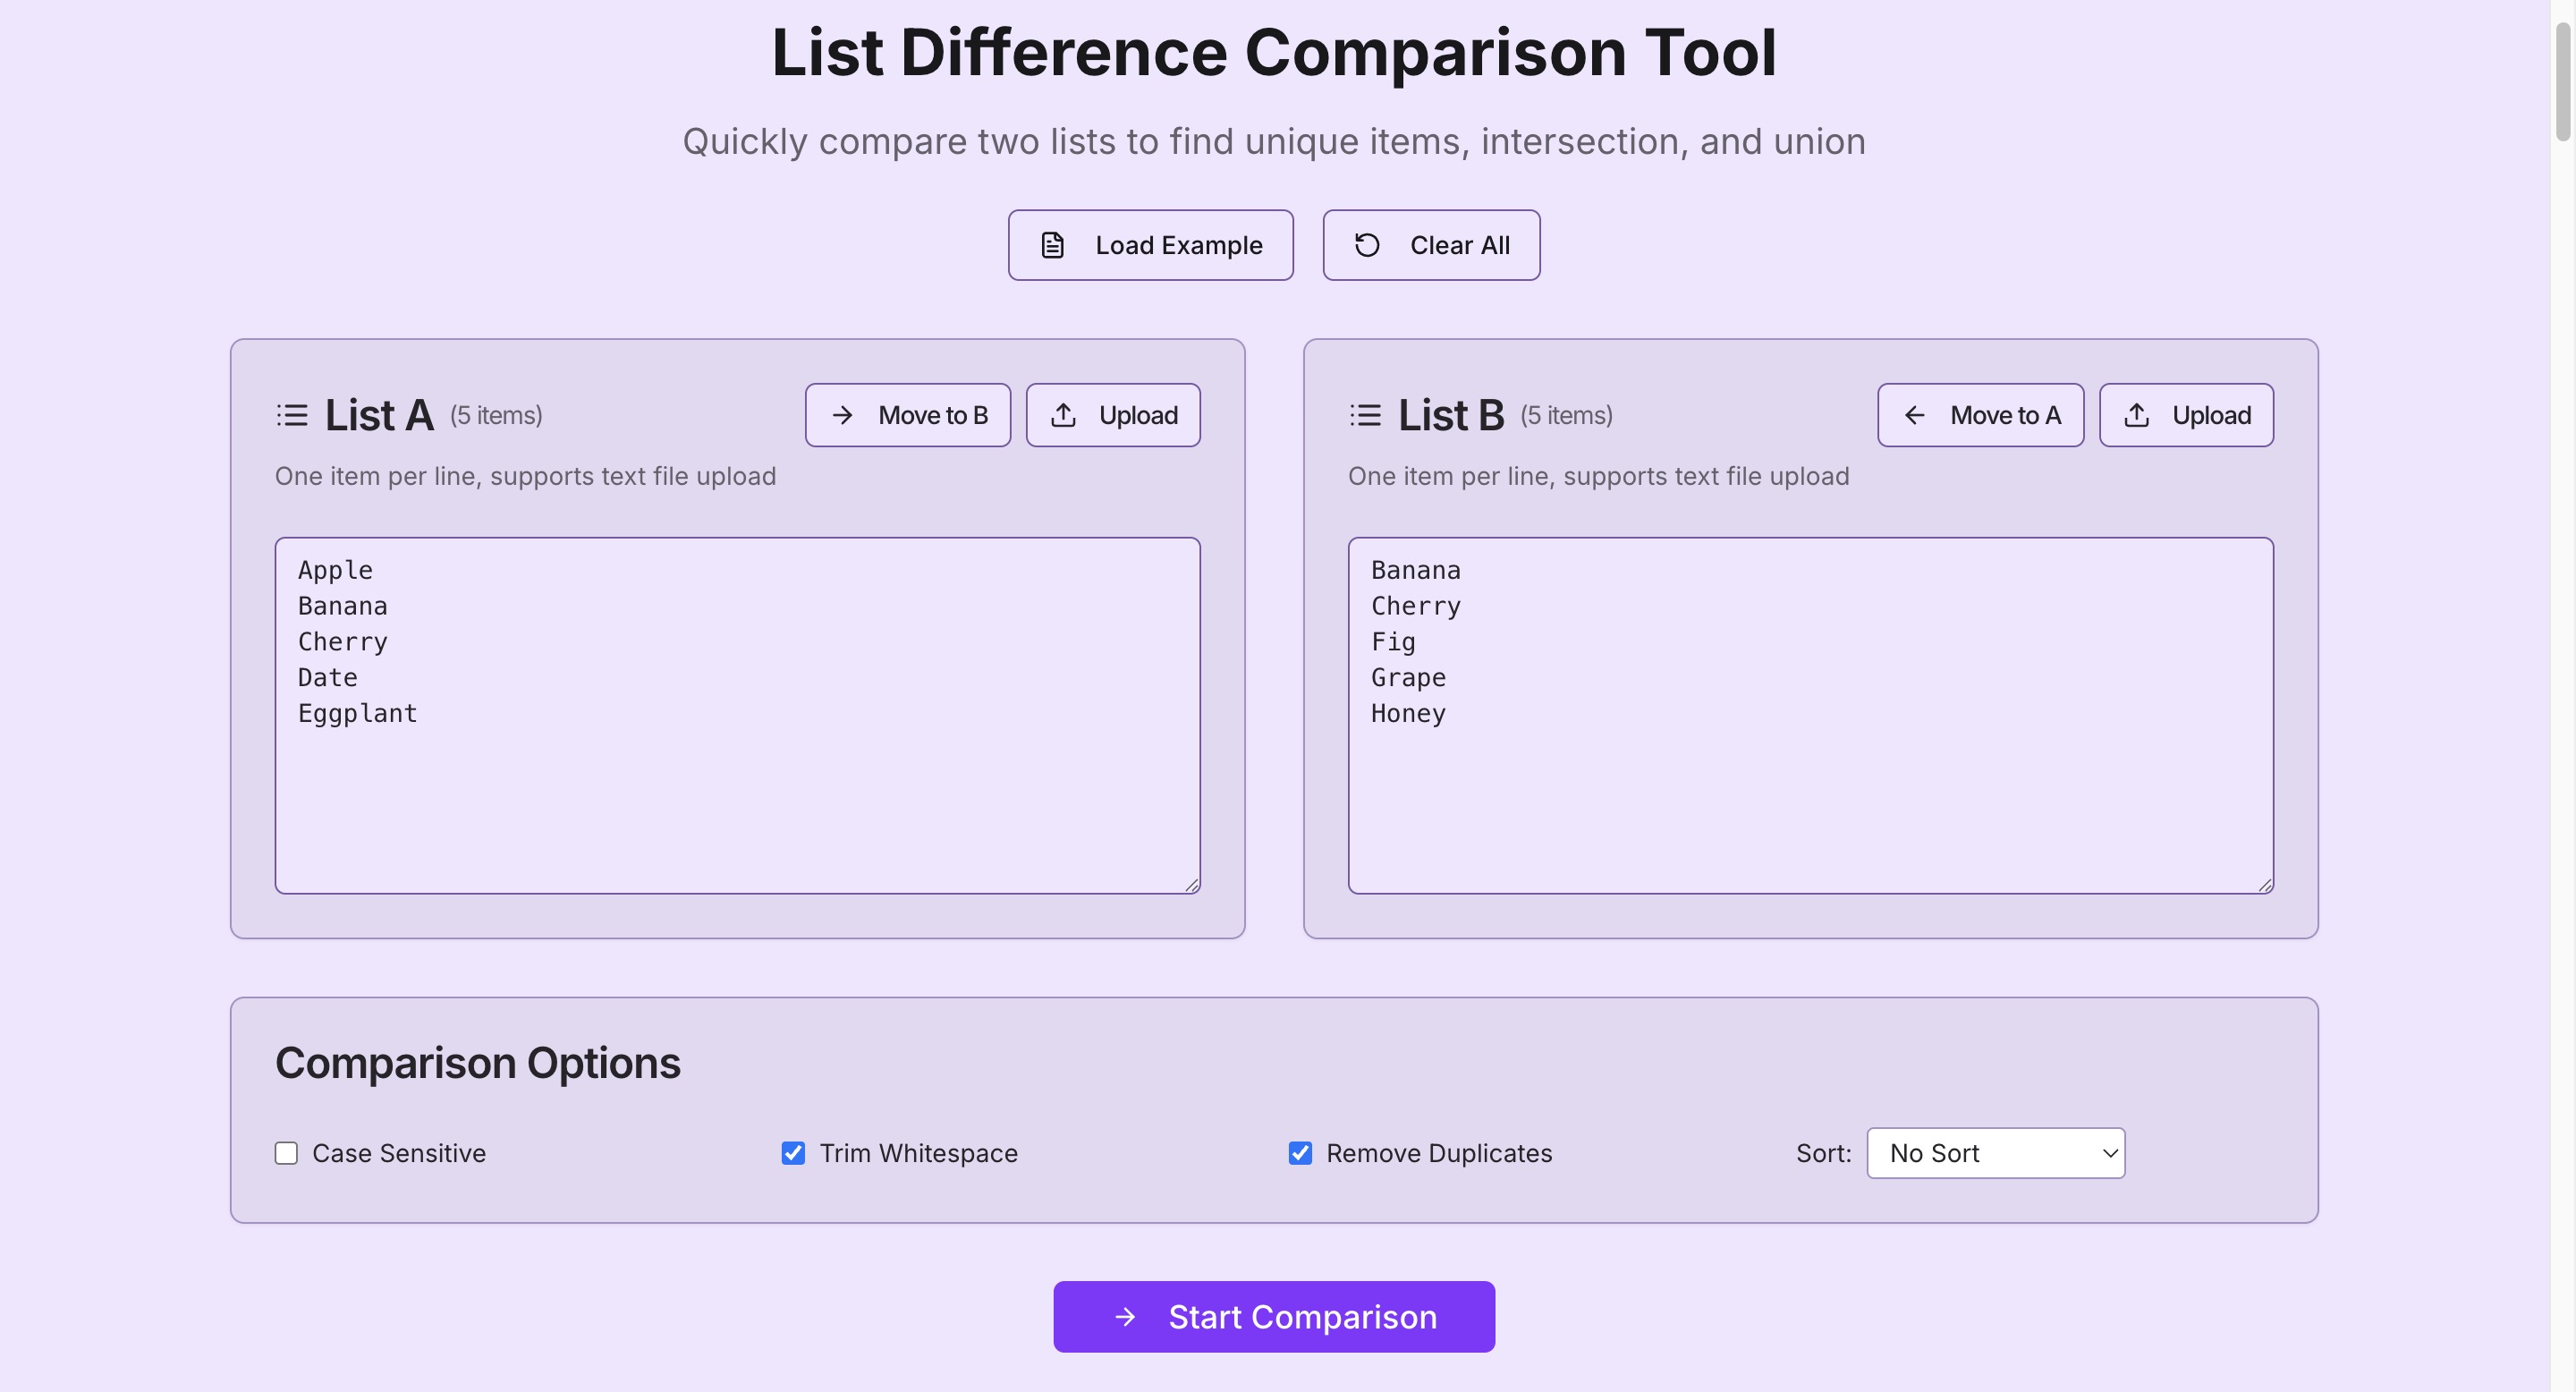Viewport: 2576px width, 1392px height.
Task: Click the list icon beside List B heading
Action: (1365, 415)
